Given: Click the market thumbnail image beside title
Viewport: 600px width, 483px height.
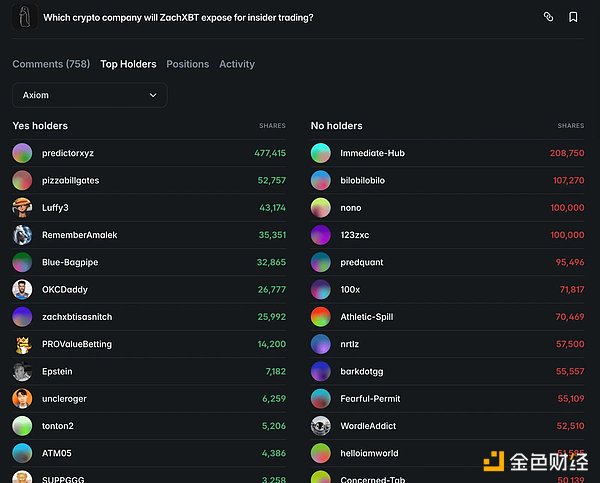Looking at the screenshot, I should [x=24, y=17].
